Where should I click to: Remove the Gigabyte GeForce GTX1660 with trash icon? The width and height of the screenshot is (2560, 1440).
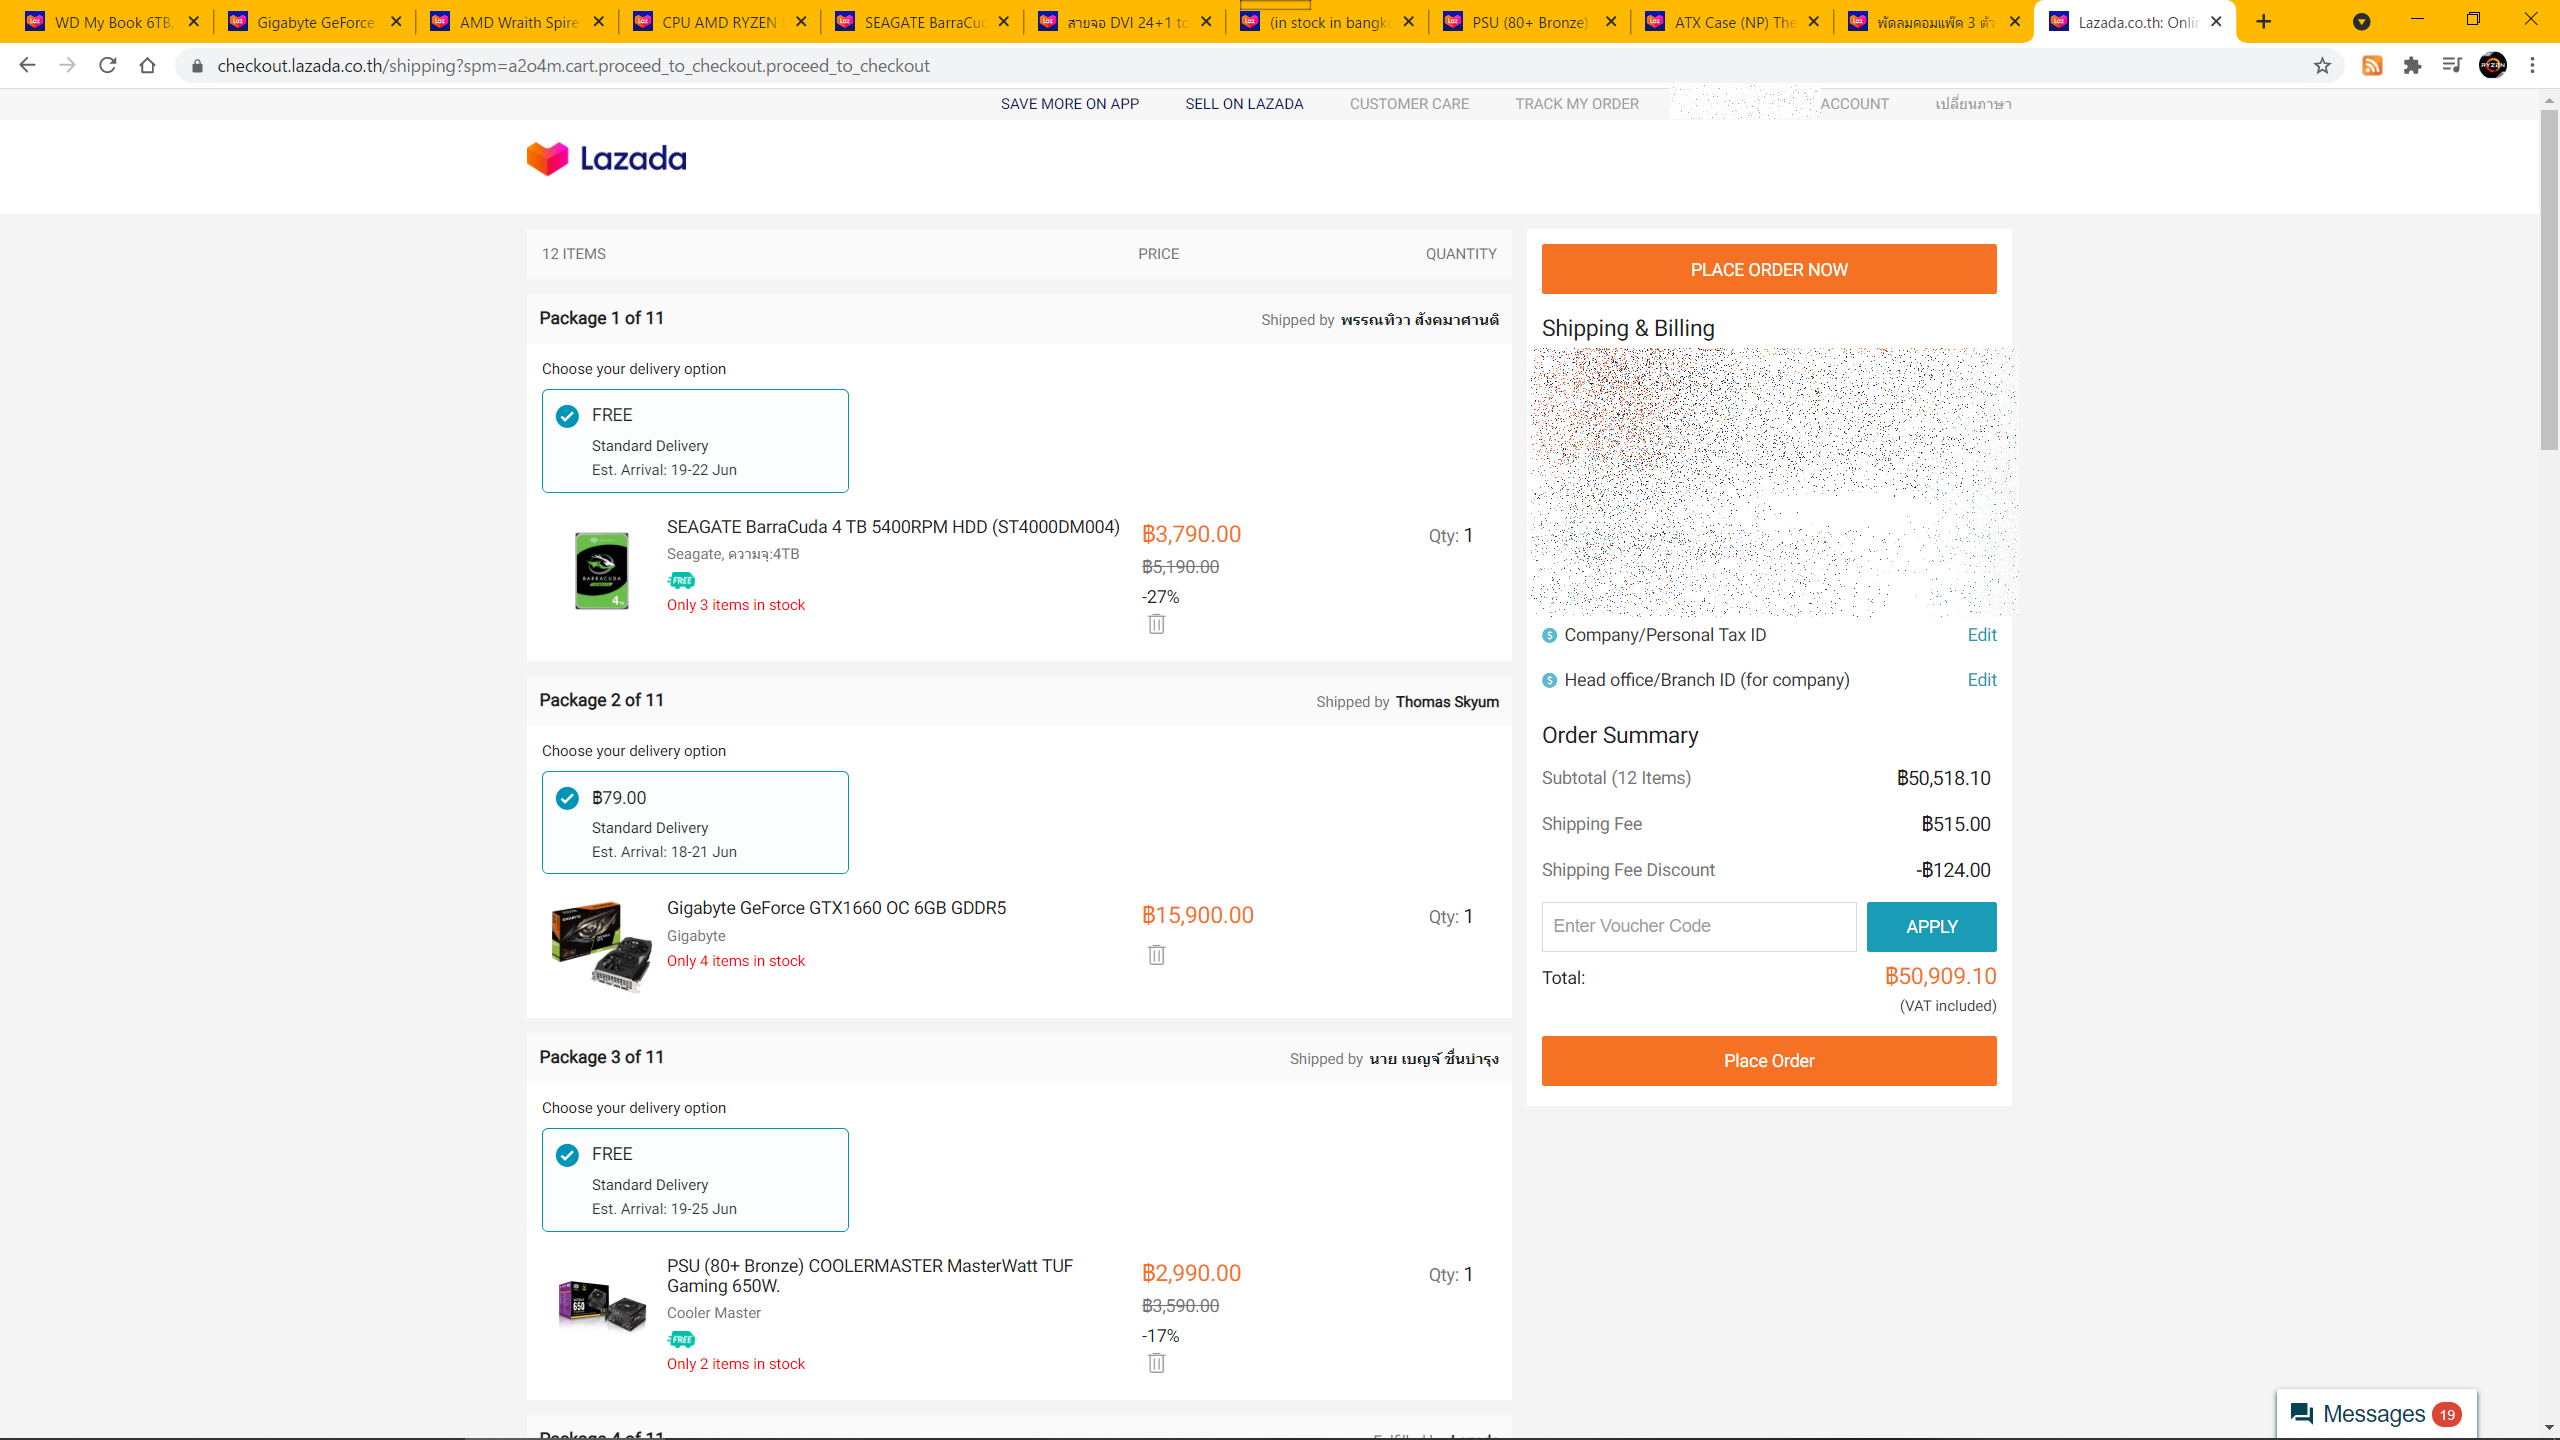click(x=1156, y=955)
